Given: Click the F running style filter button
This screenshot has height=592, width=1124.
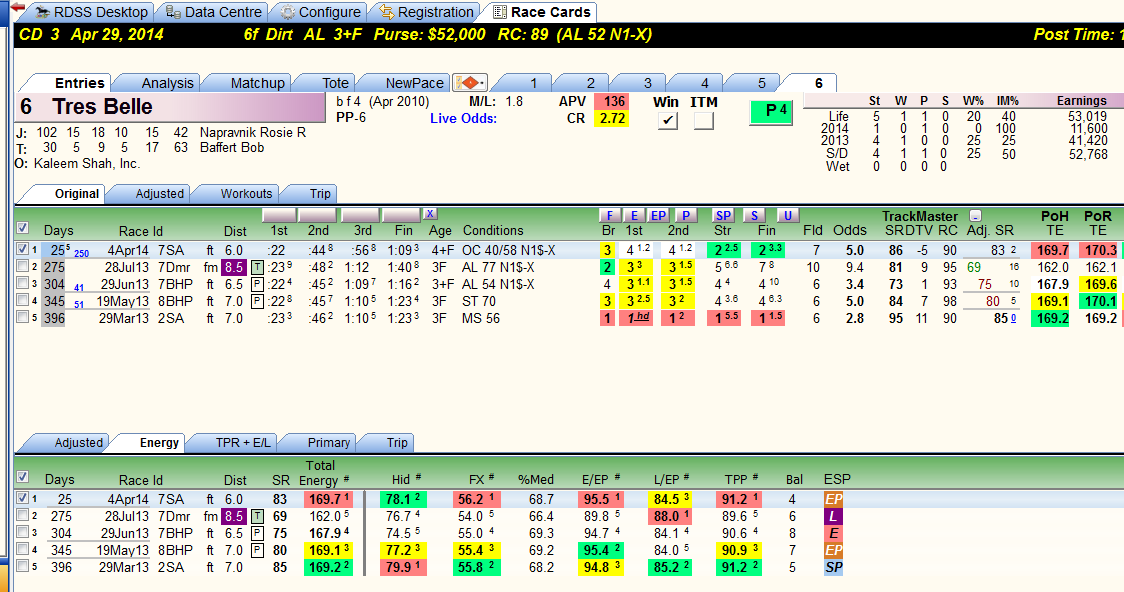Looking at the screenshot, I should 609,215.
